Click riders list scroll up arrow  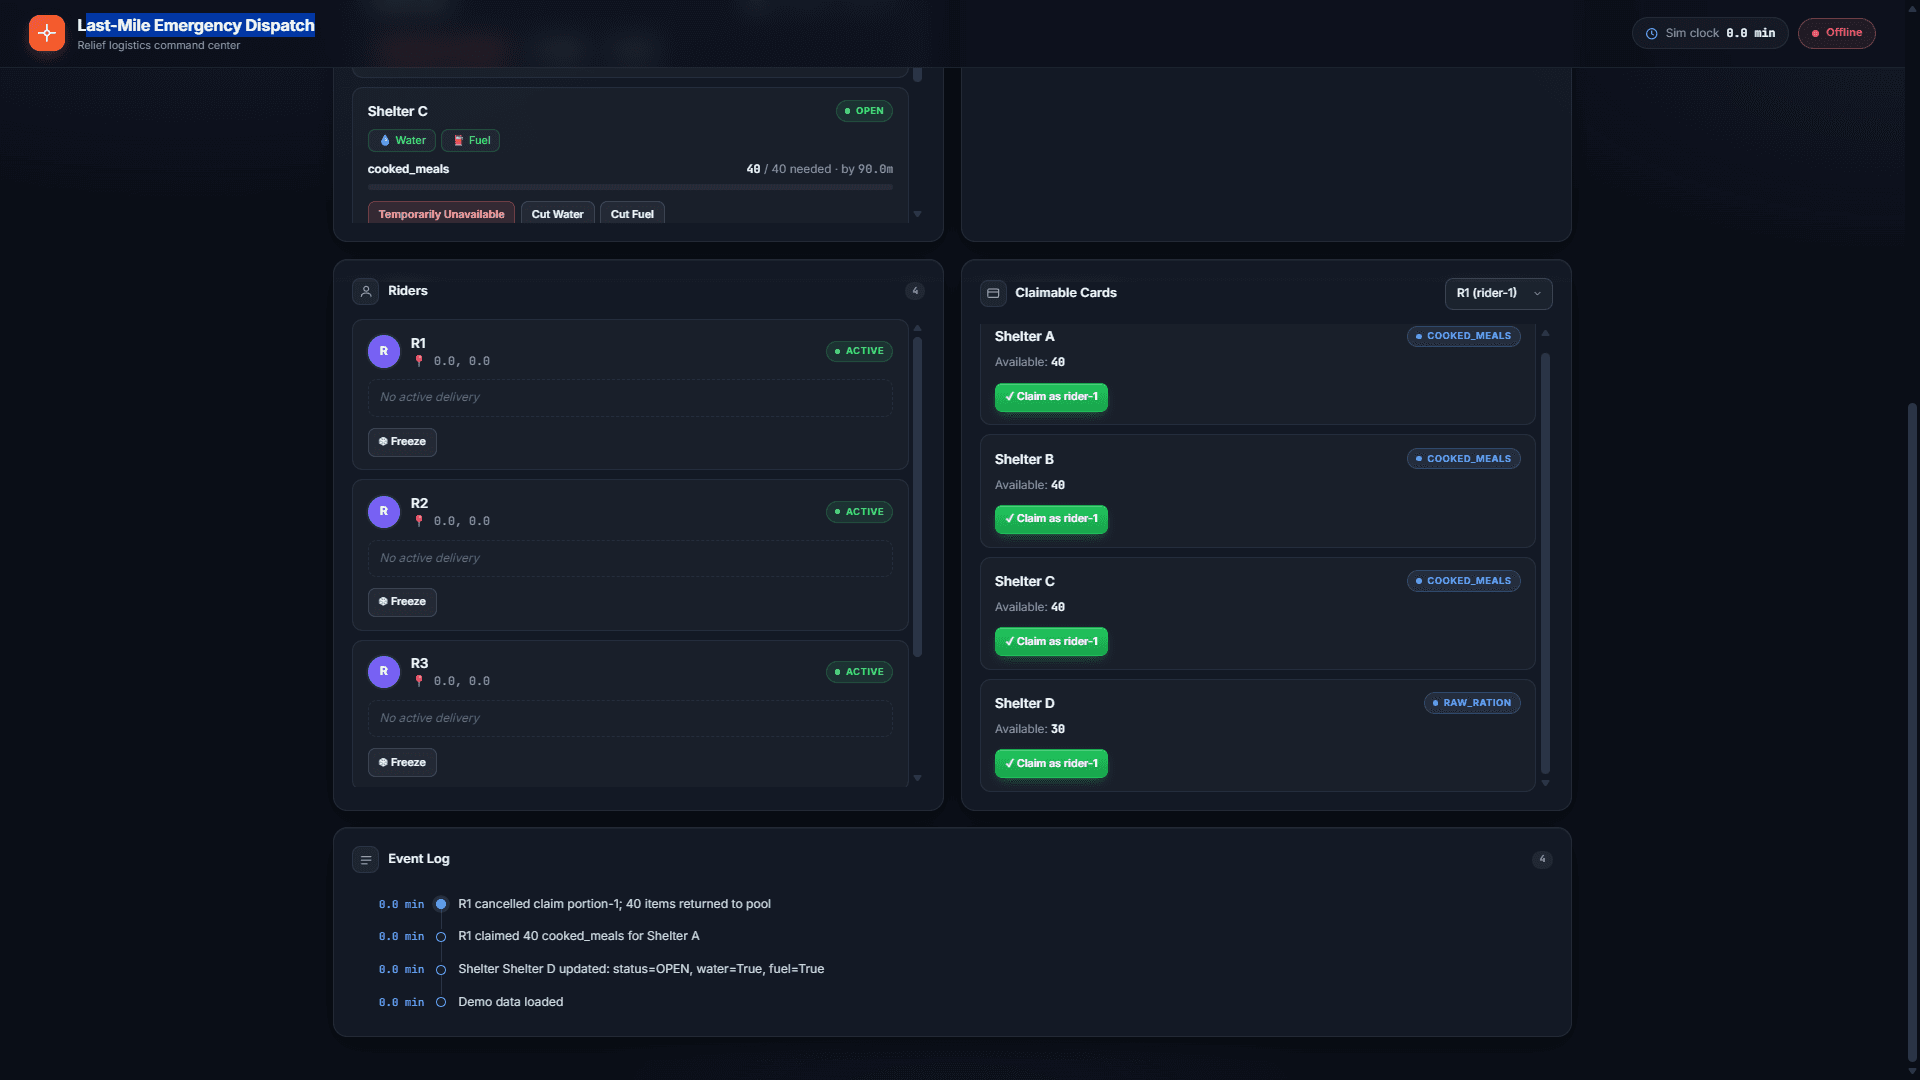point(917,328)
